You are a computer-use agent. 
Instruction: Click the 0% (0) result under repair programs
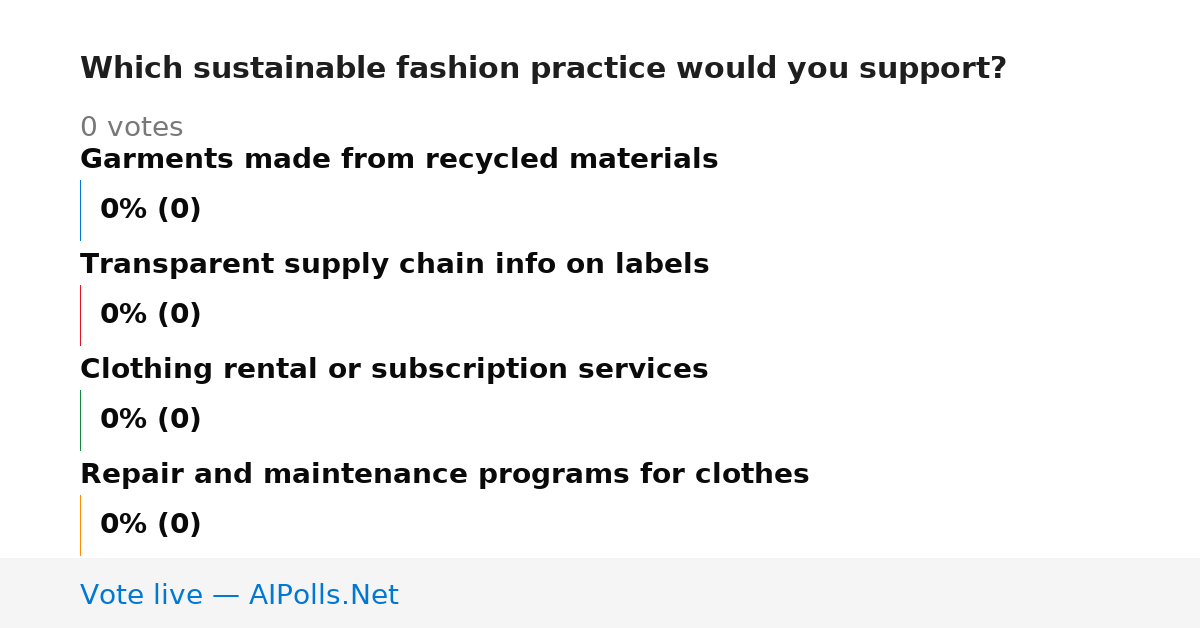(x=151, y=525)
